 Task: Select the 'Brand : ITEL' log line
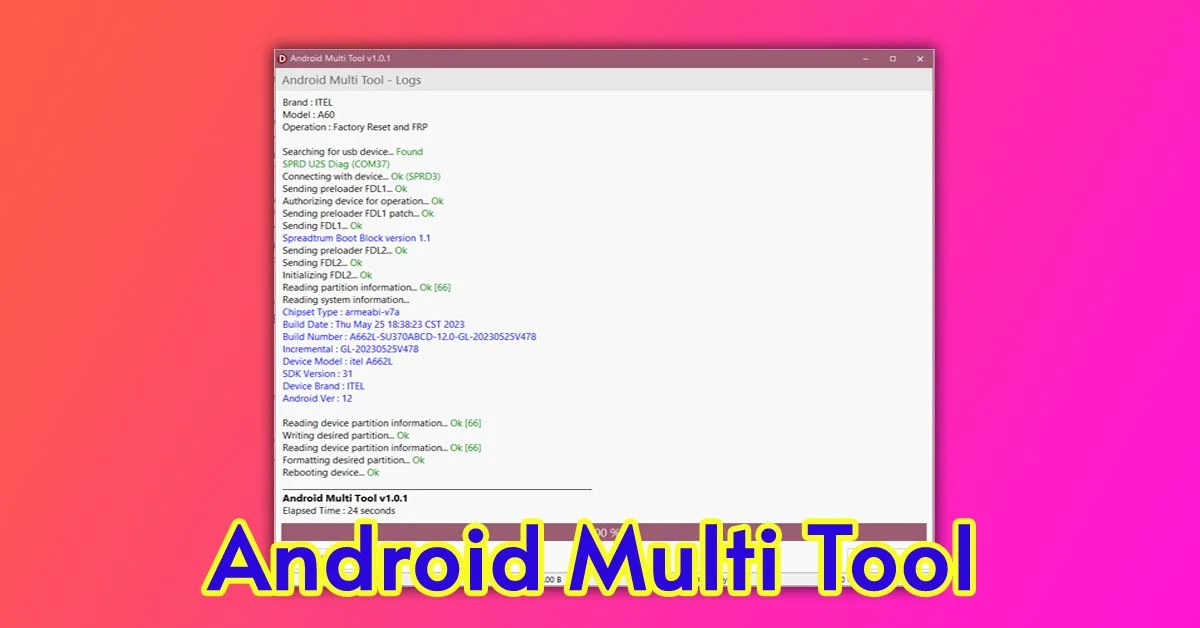coord(308,102)
